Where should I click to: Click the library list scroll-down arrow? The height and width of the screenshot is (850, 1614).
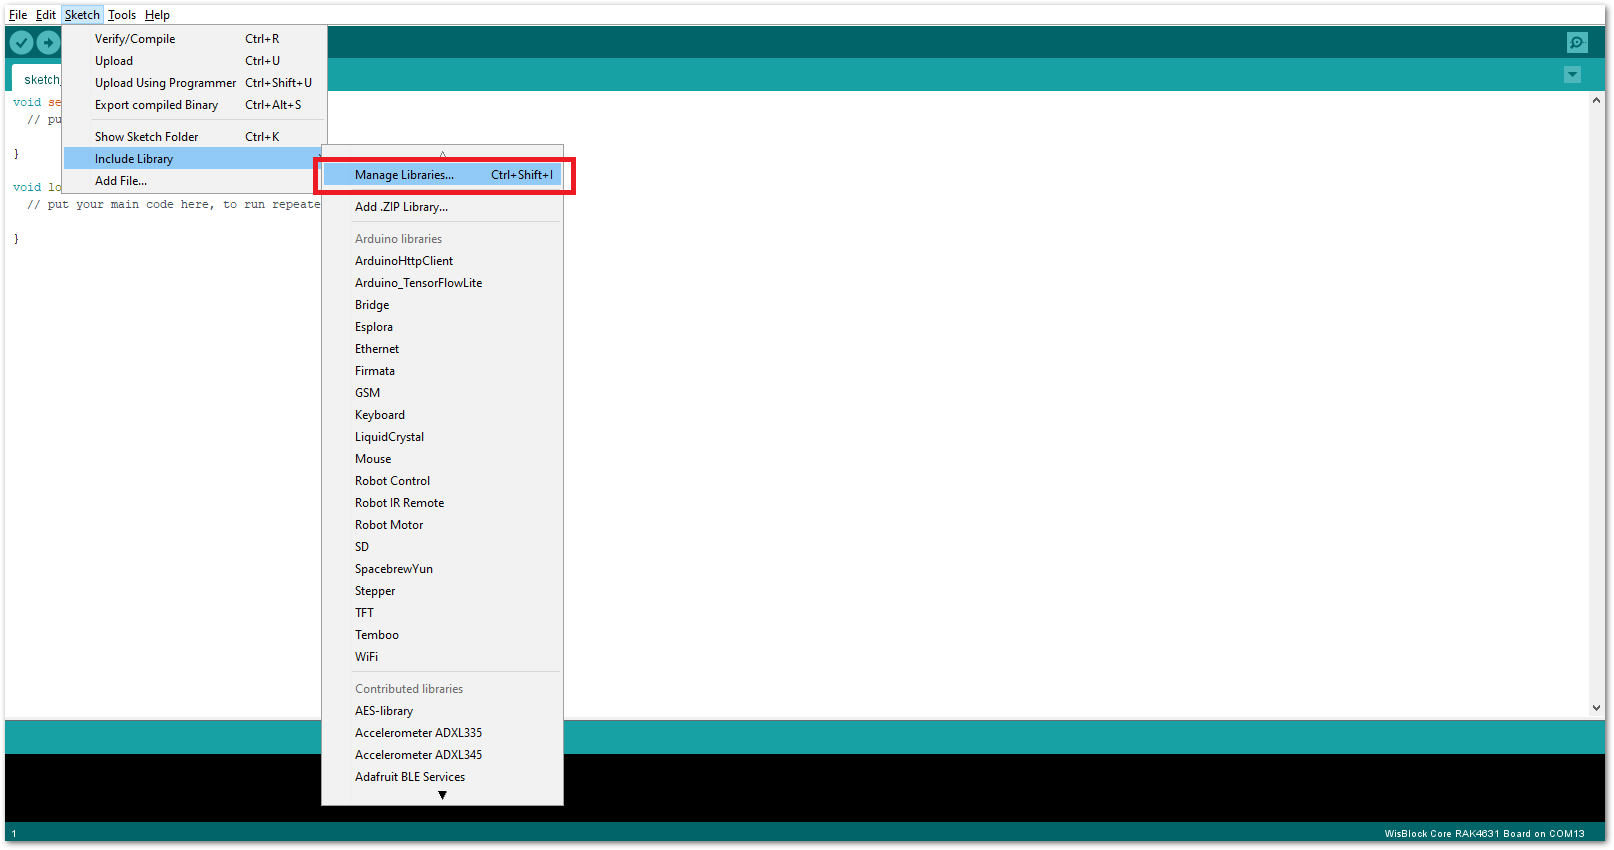(x=442, y=796)
